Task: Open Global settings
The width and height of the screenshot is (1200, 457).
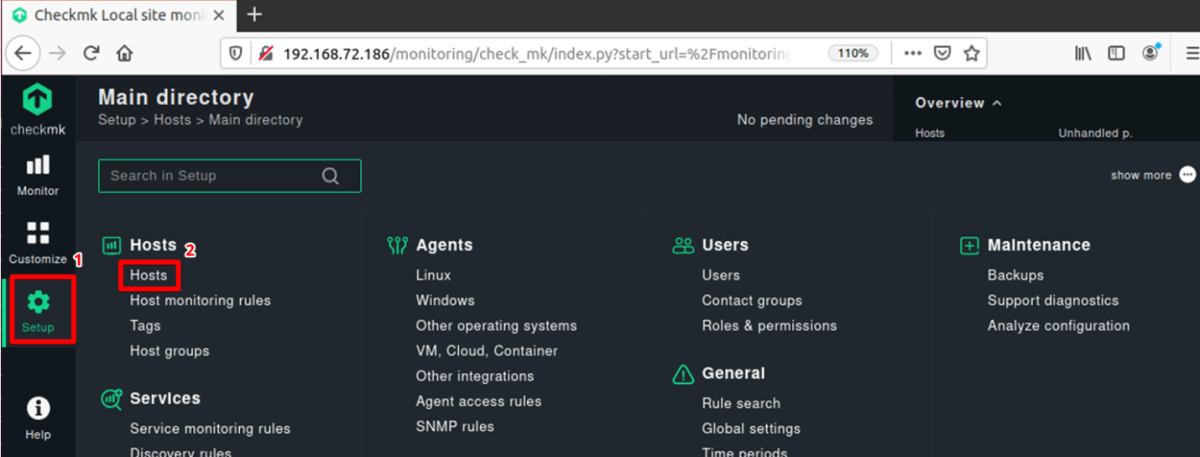Action: coord(751,428)
